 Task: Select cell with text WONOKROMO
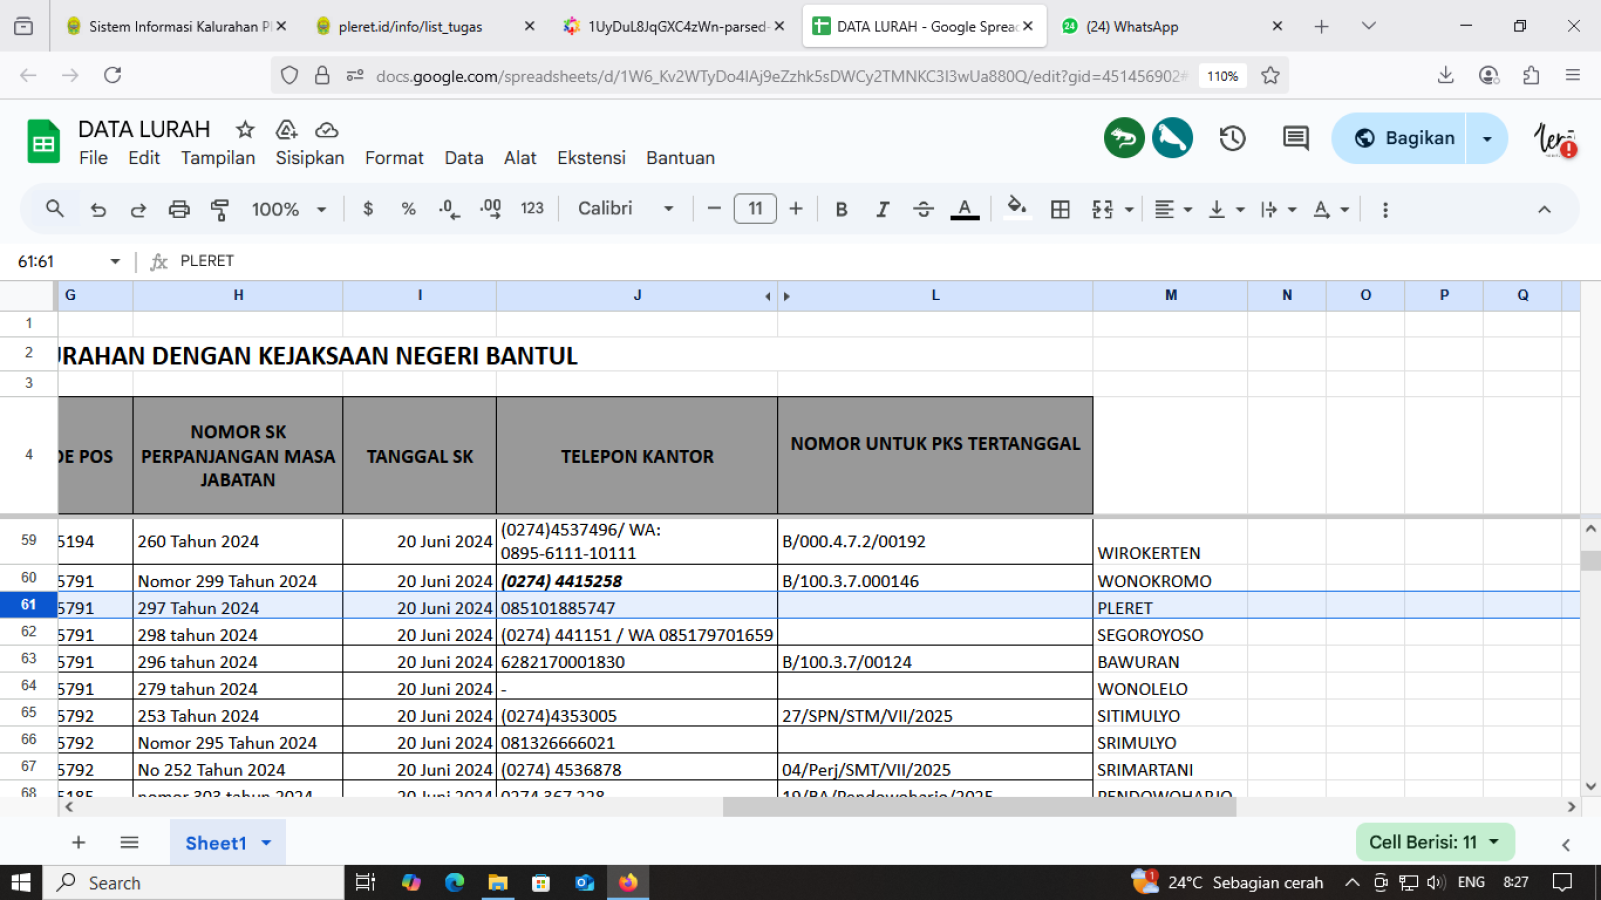click(x=1170, y=580)
